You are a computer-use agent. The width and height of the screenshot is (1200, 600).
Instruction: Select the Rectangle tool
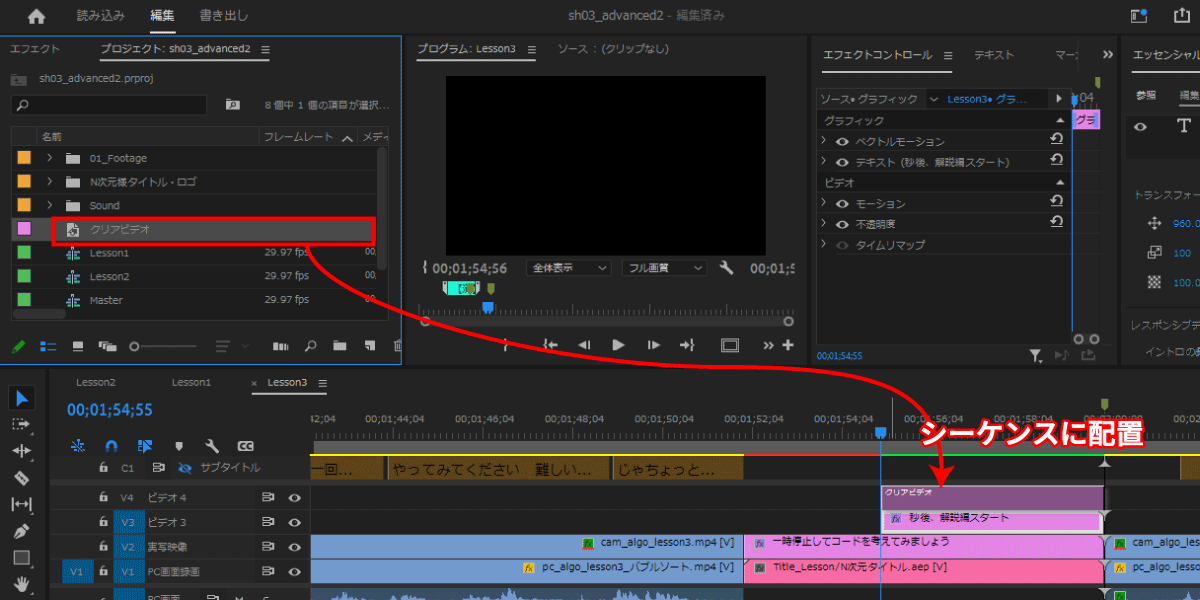(x=22, y=558)
